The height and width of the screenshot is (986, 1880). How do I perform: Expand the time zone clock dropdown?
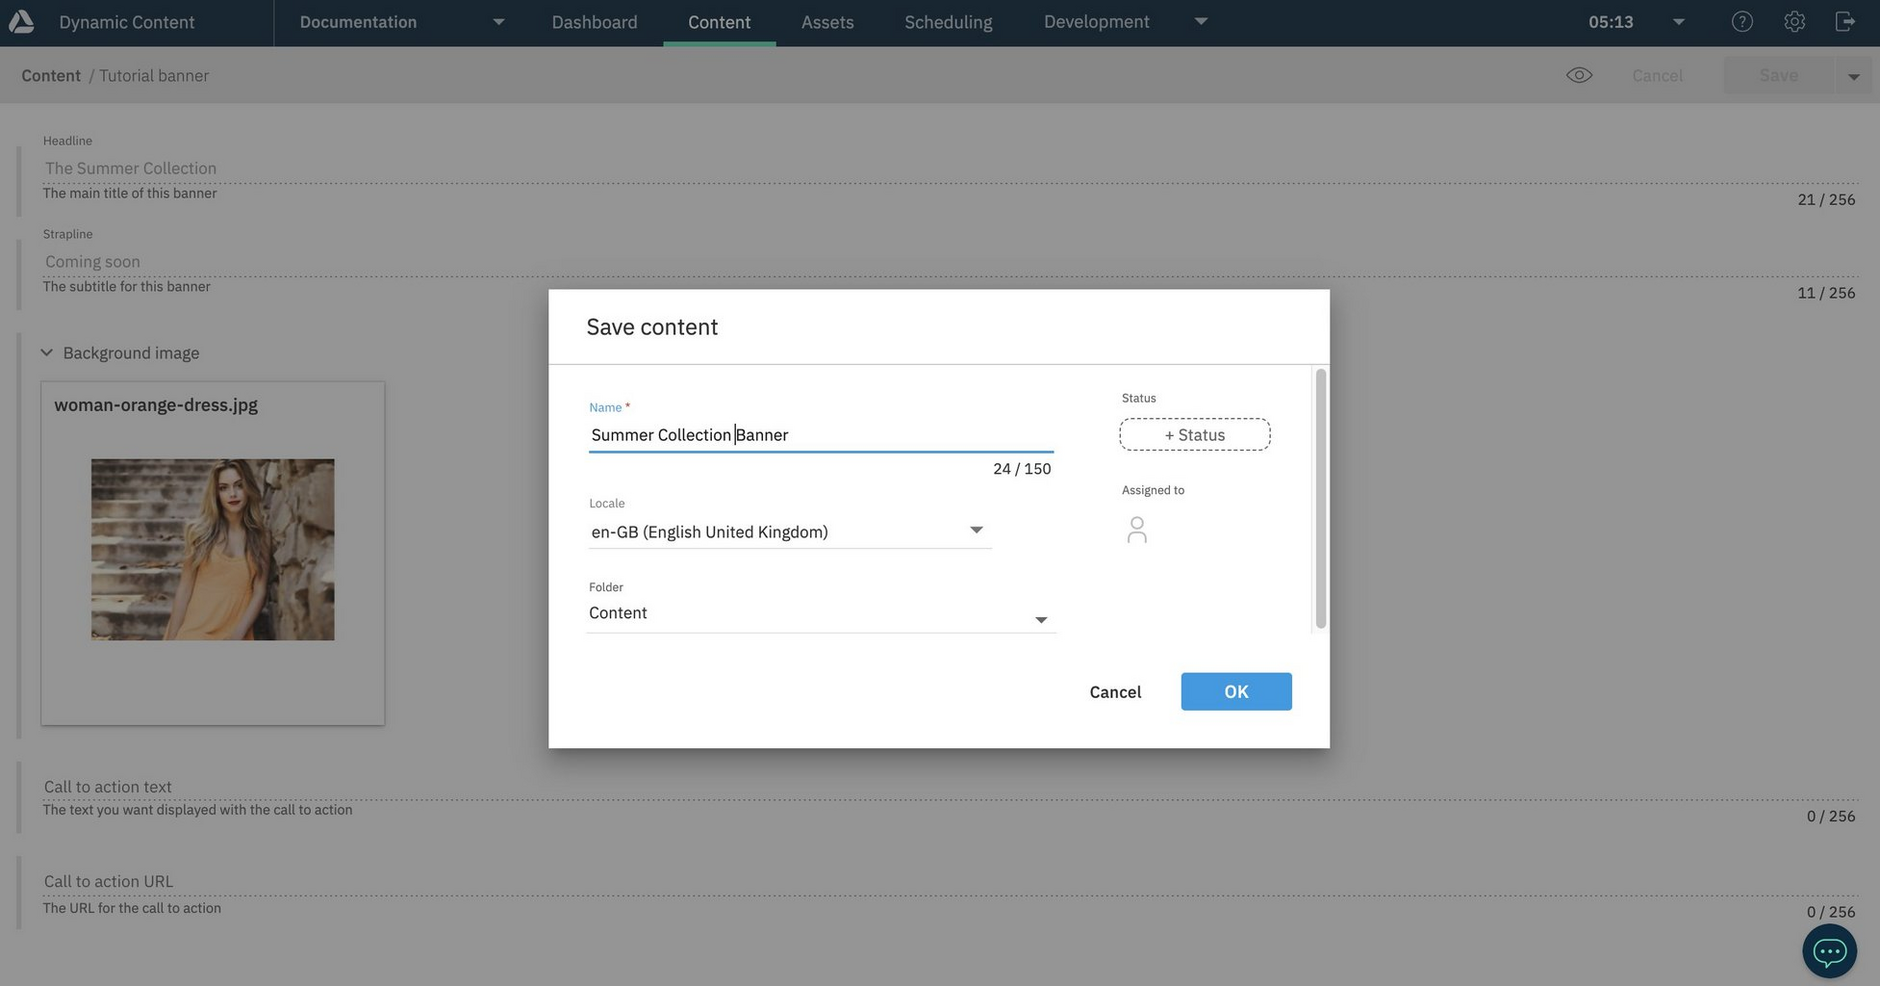pyautogui.click(x=1678, y=22)
